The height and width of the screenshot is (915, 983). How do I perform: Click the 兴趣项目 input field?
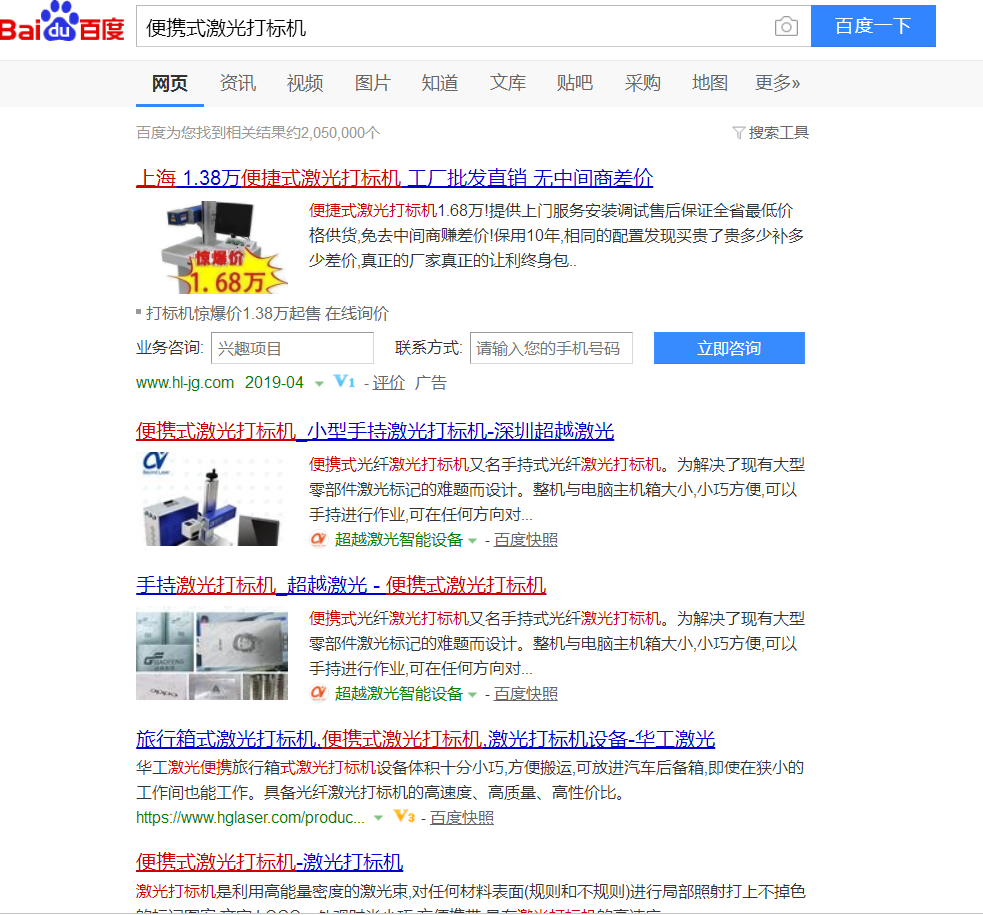coord(292,348)
